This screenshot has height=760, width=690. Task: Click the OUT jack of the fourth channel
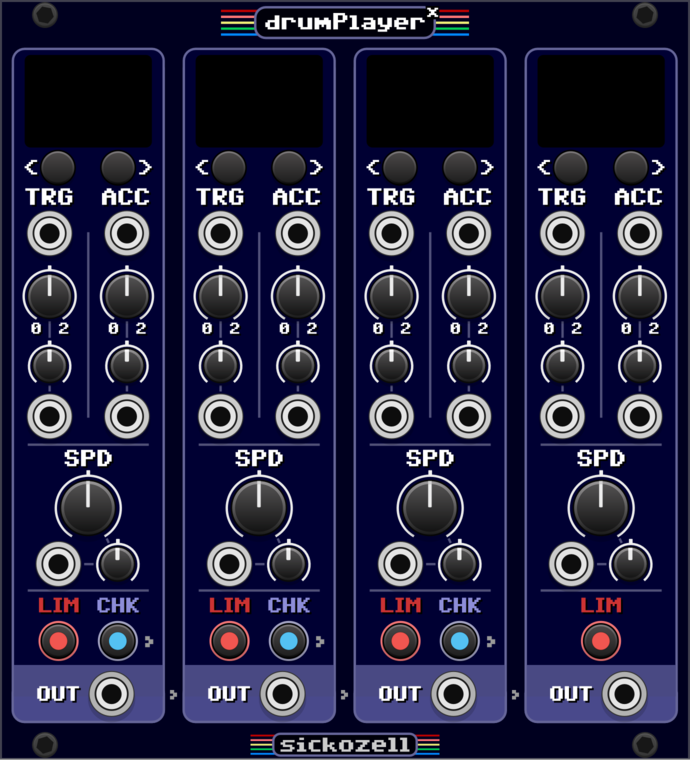pos(624,694)
